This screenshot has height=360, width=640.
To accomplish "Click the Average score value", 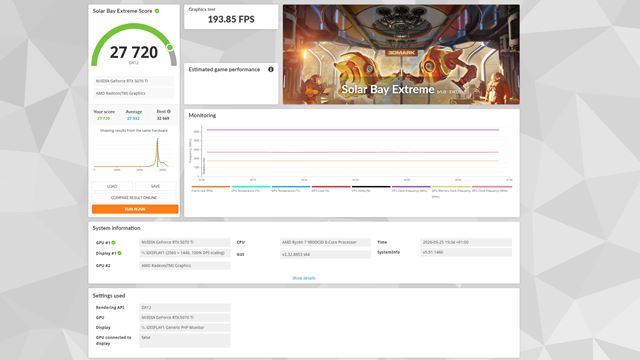I will [133, 118].
